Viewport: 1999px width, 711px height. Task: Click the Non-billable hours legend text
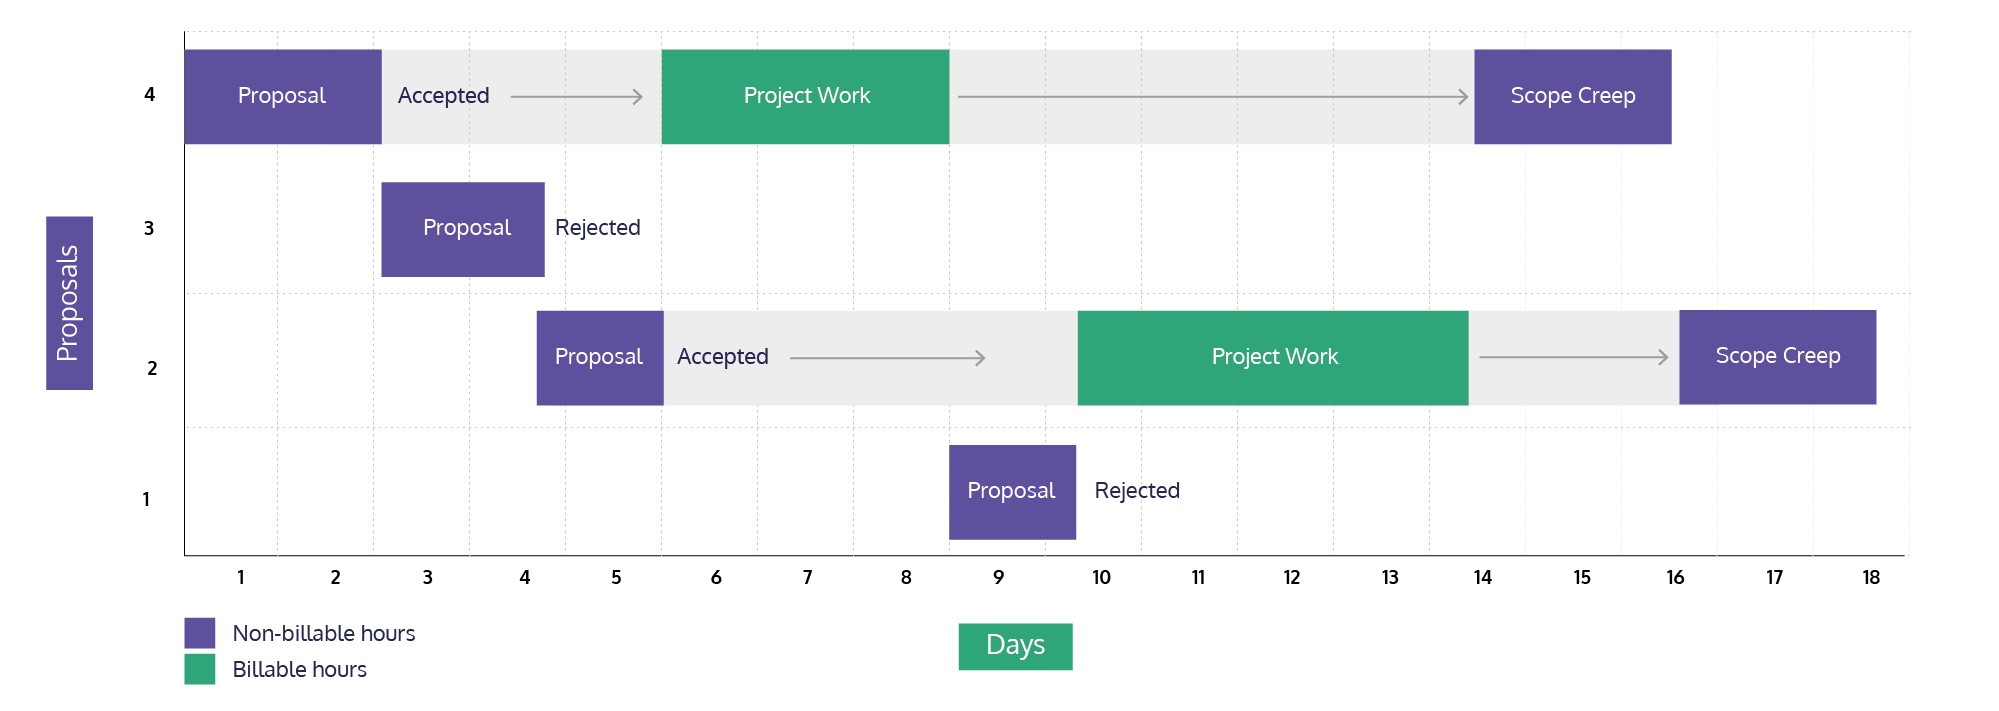[323, 633]
